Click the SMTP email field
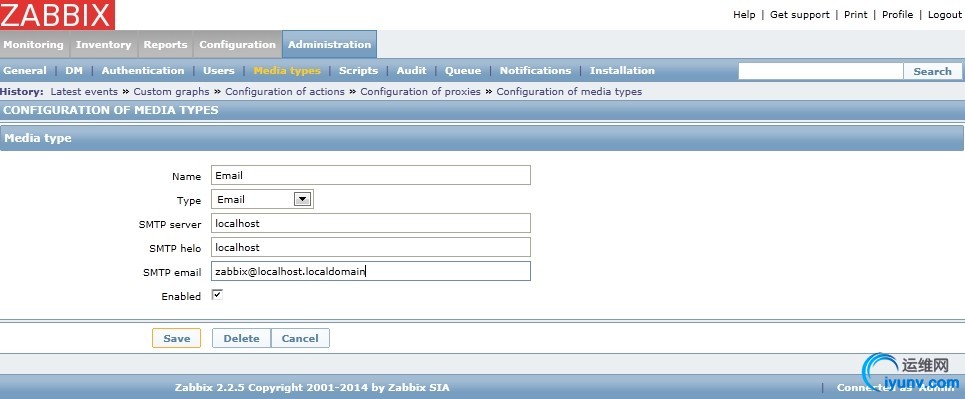Screen dimensions: 965x399 pyautogui.click(x=370, y=271)
